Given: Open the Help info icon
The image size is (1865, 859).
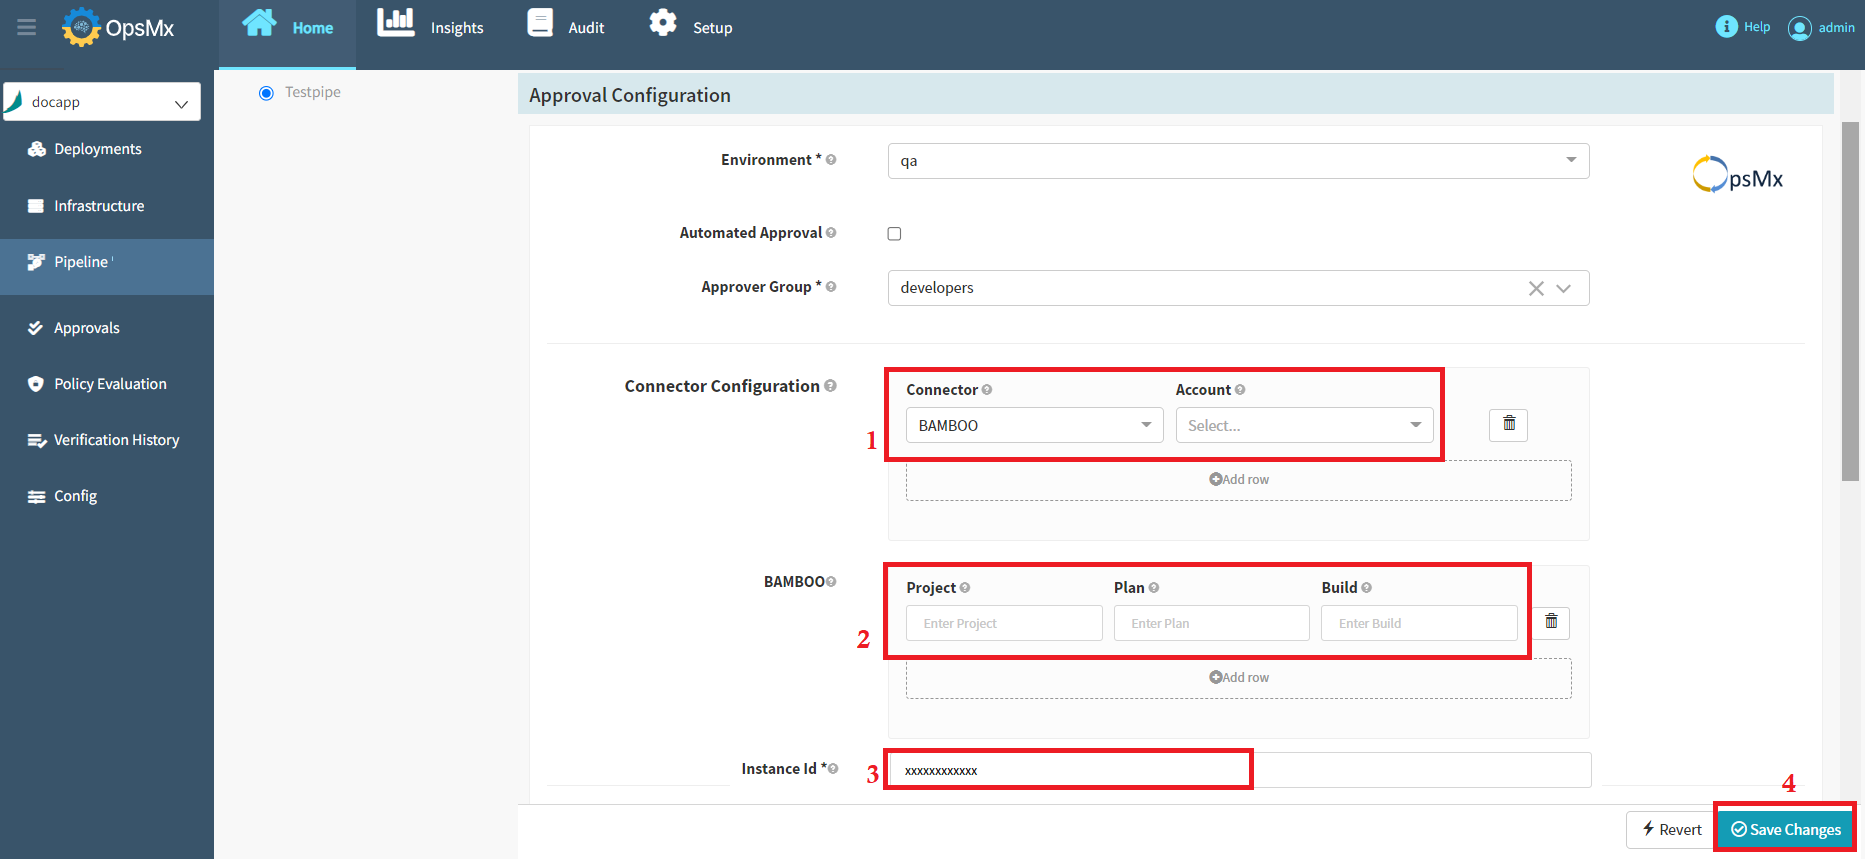Looking at the screenshot, I should 1726,27.
